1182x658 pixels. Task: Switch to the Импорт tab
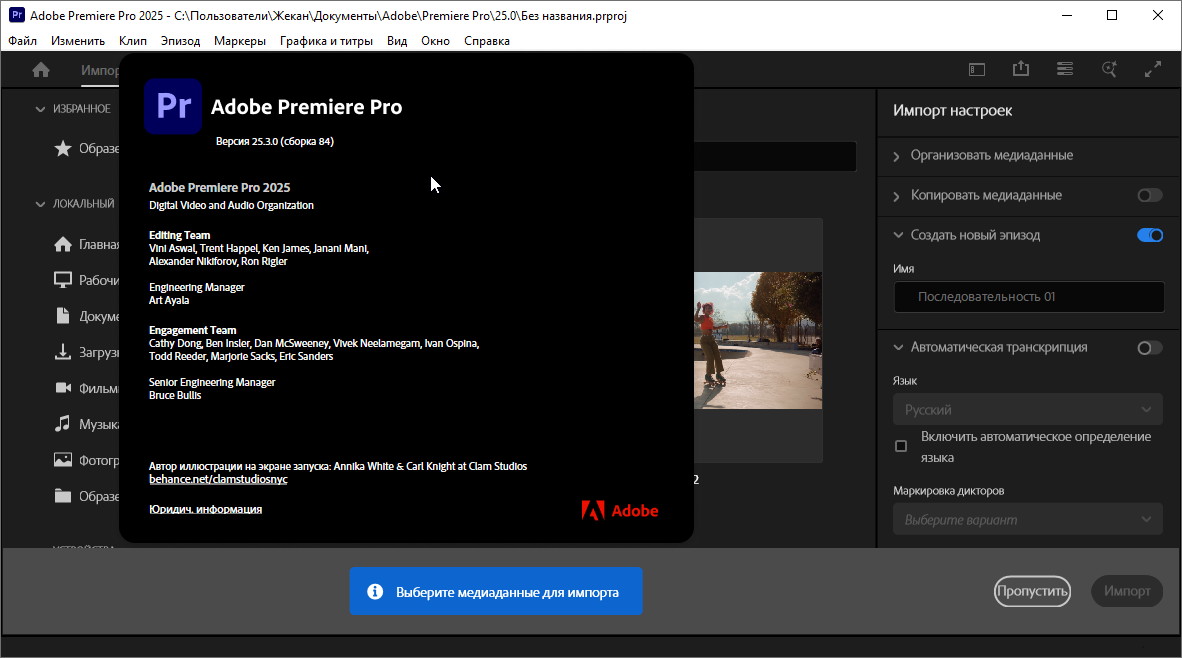click(x=100, y=71)
